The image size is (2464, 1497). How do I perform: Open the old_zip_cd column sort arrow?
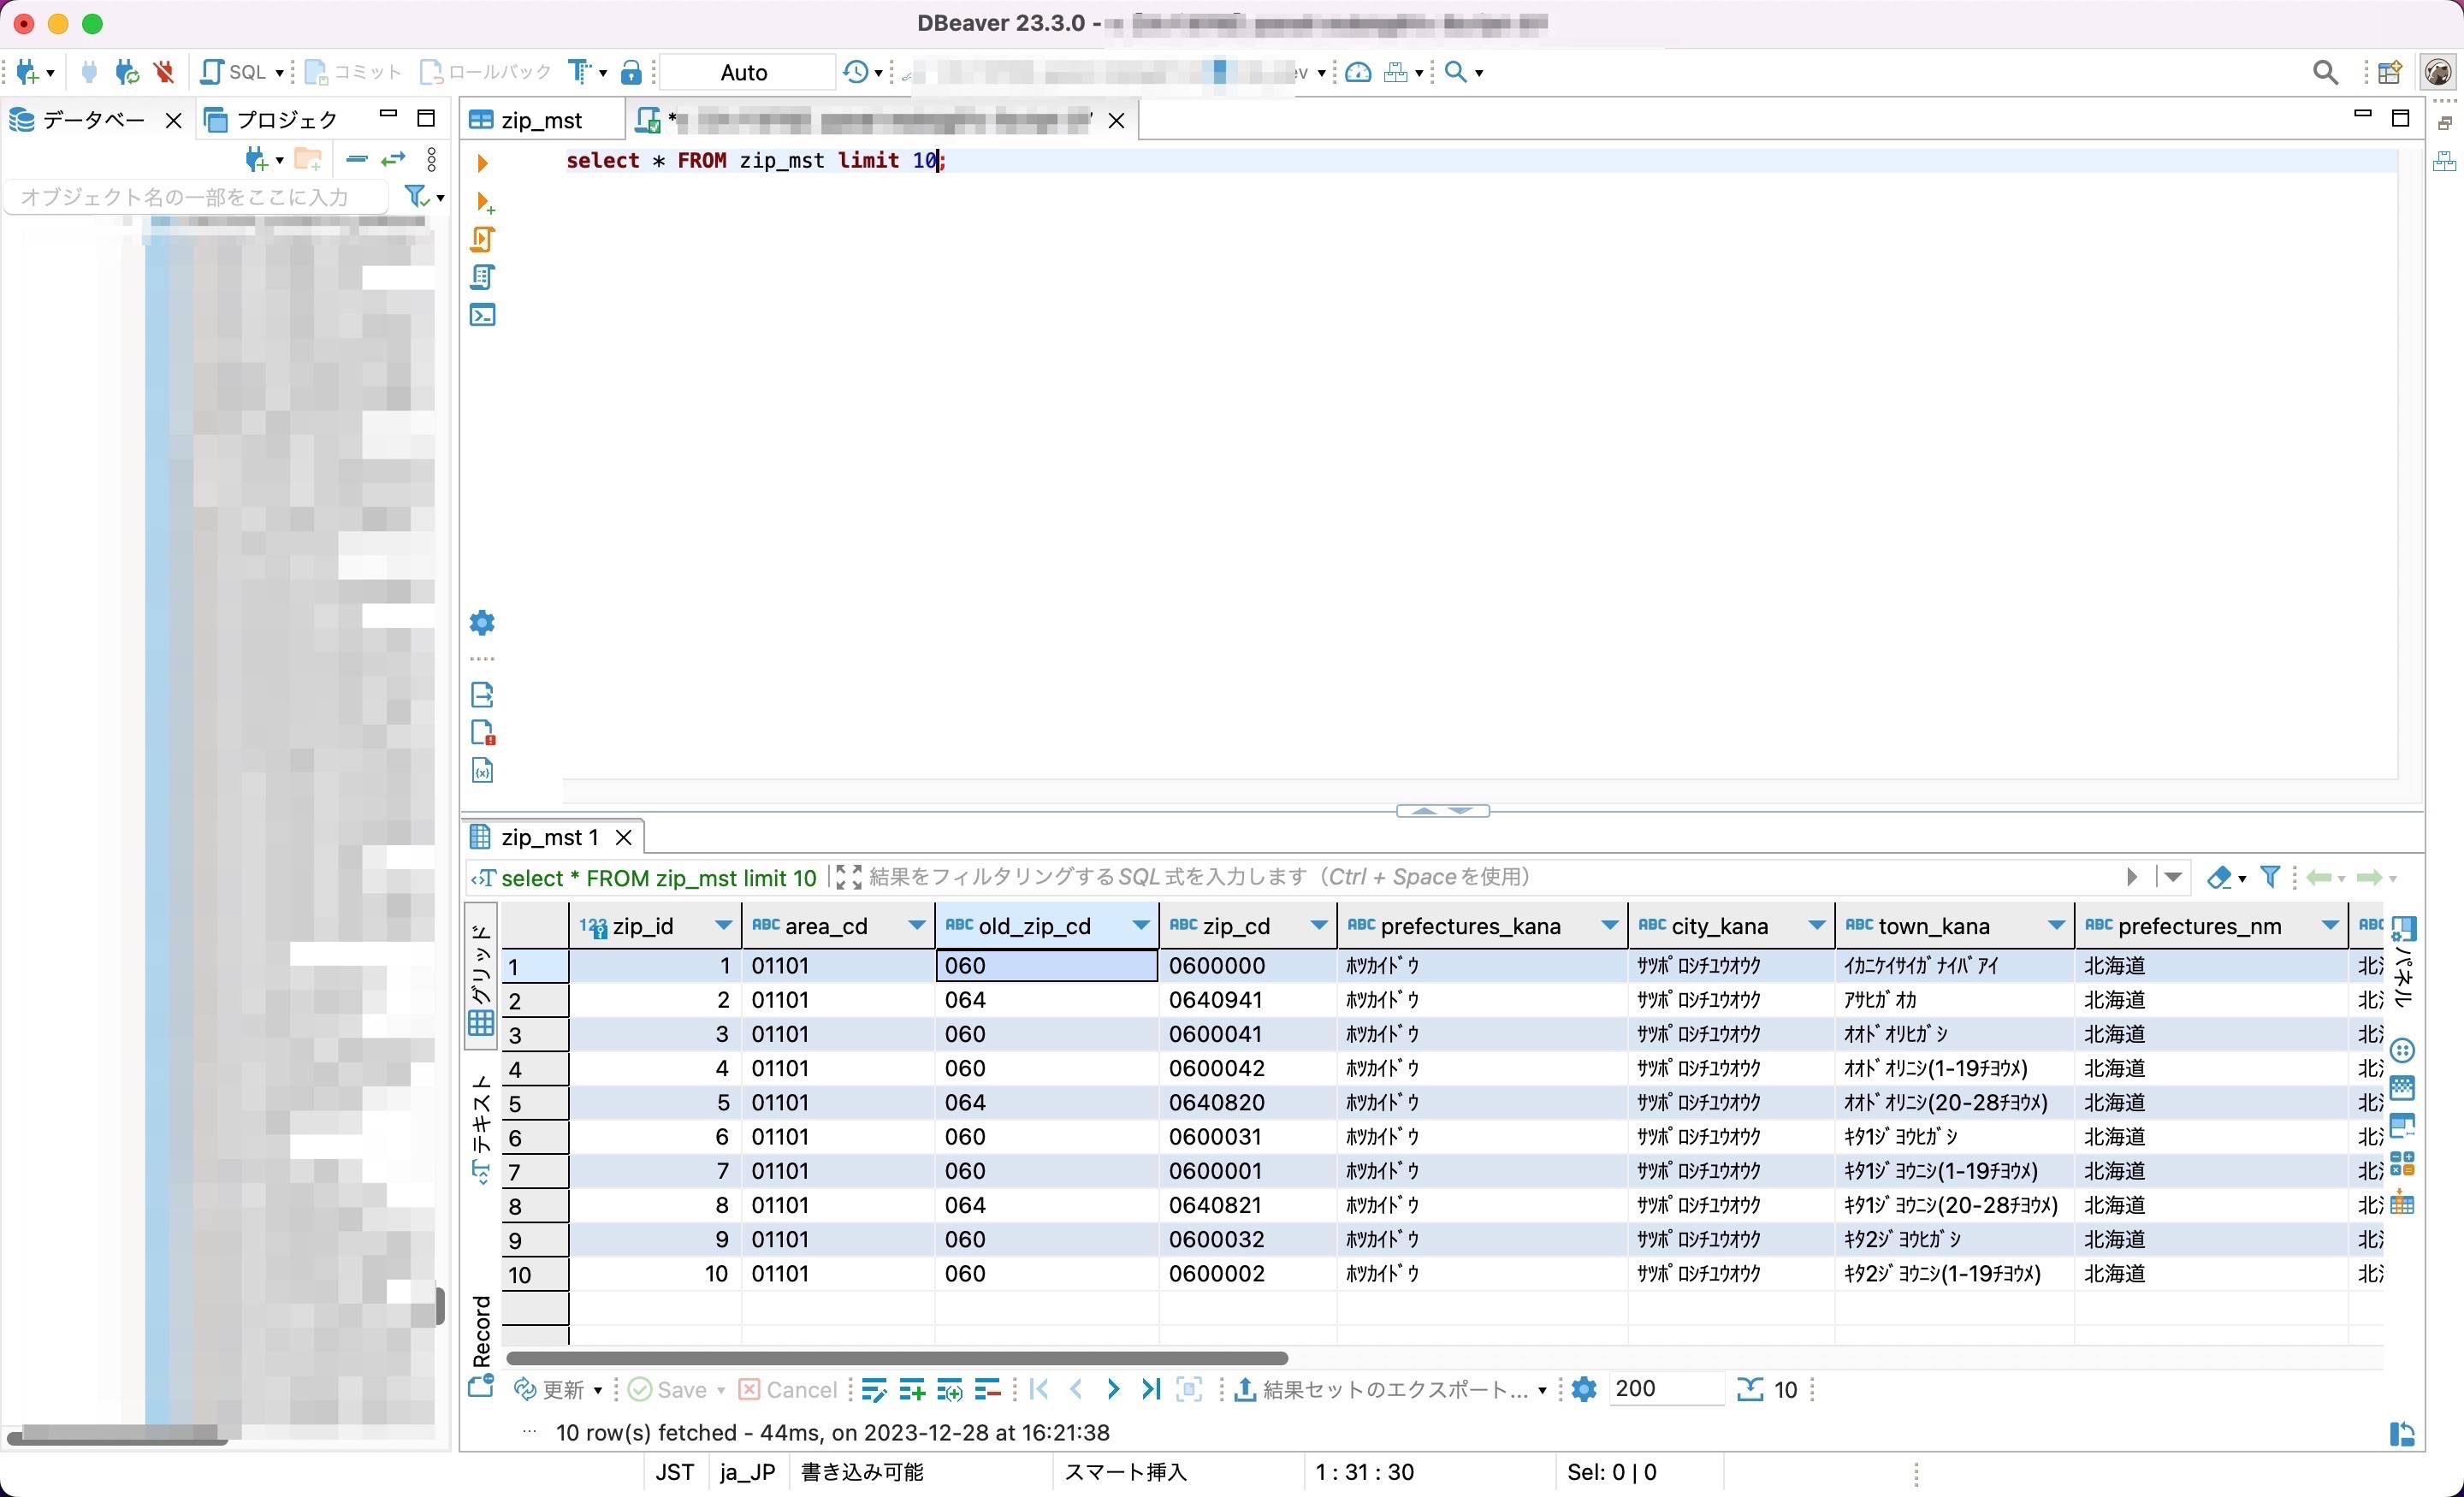click(x=1140, y=926)
